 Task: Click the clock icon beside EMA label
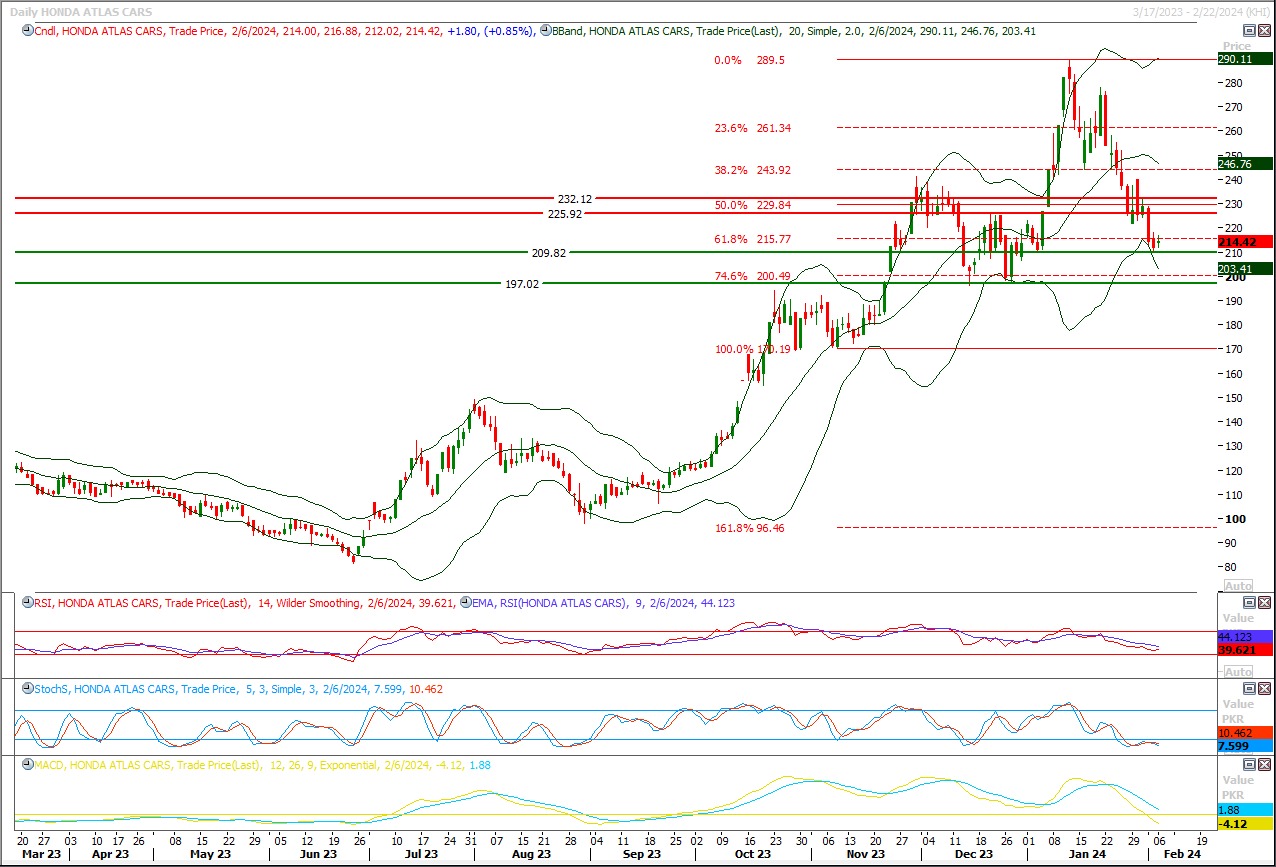click(466, 603)
